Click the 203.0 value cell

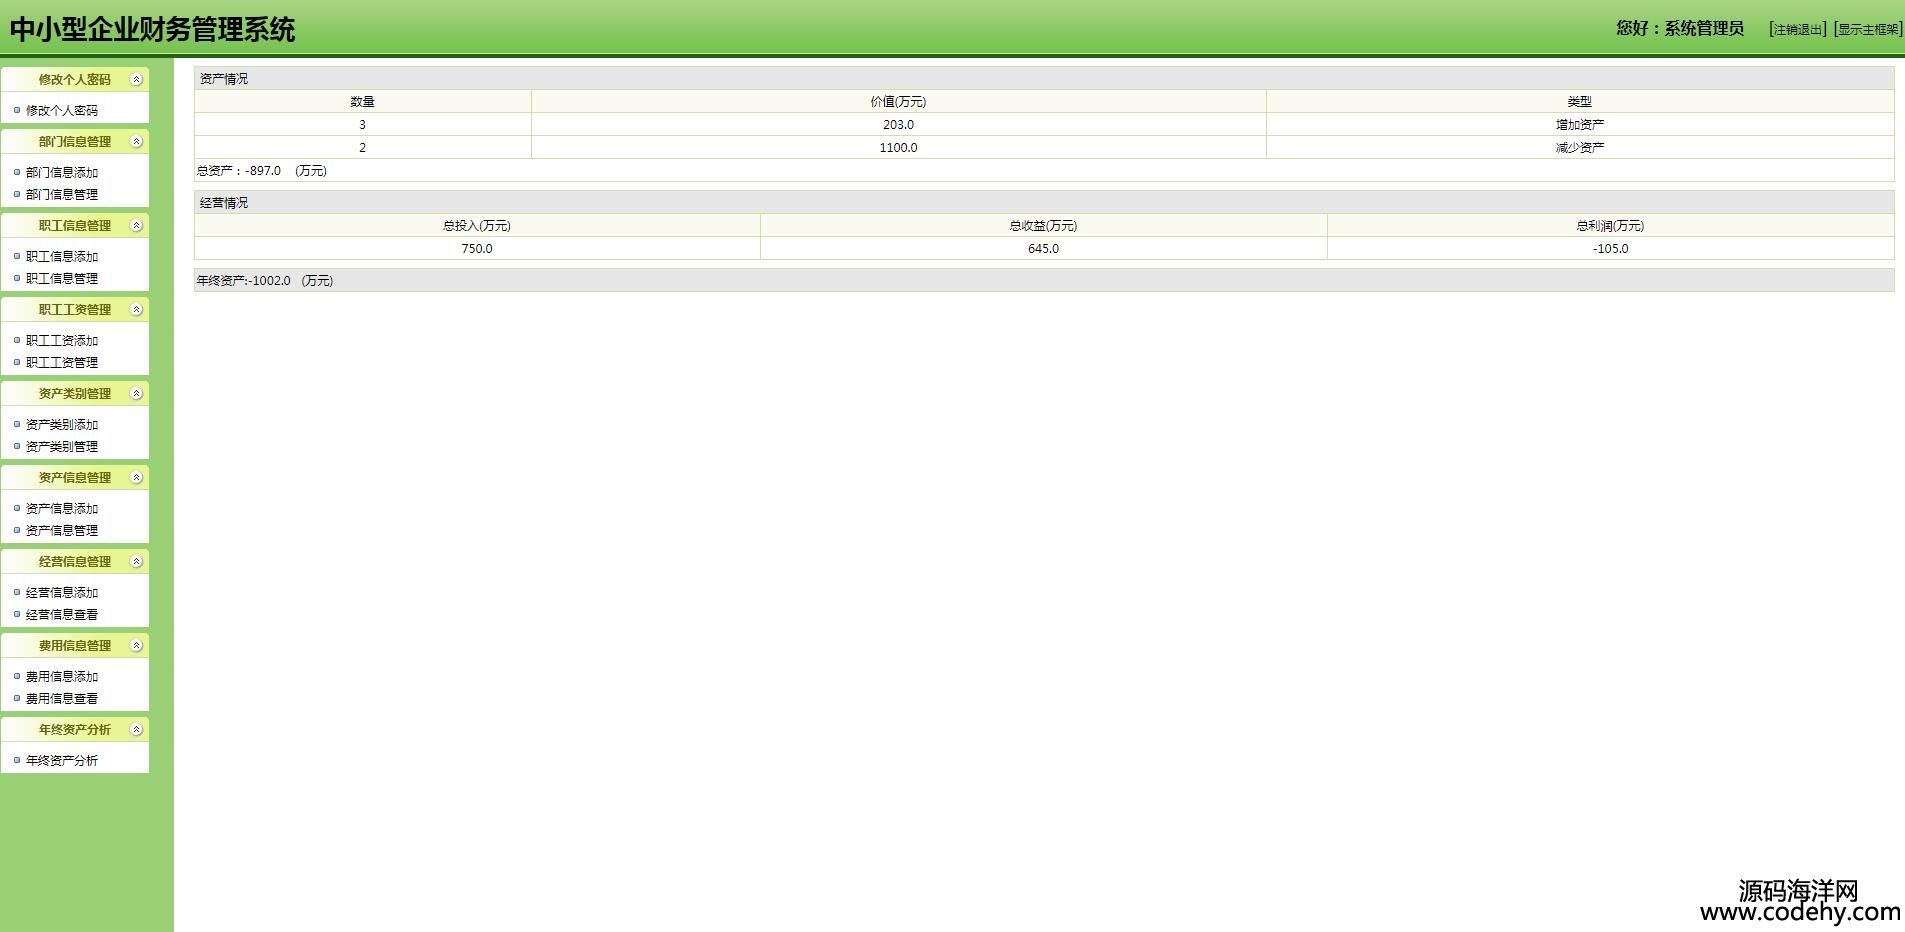click(898, 125)
